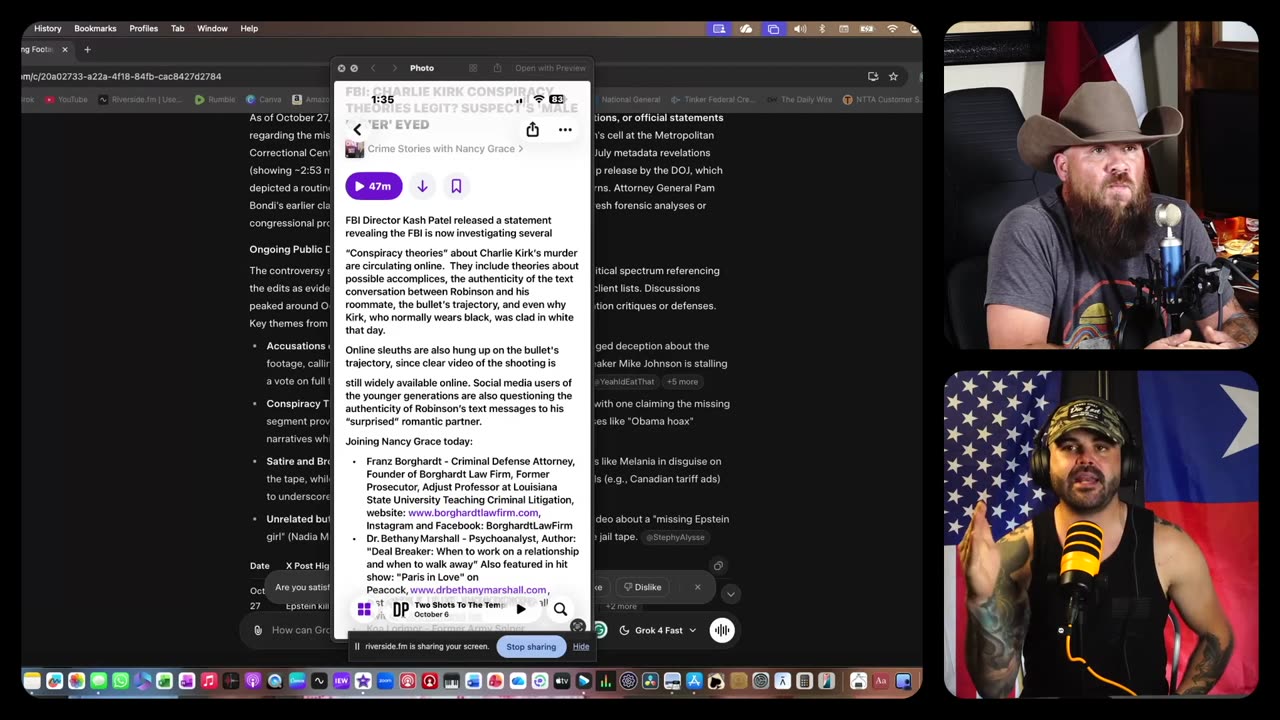
Task: Visit the www.borghardtlawfirm.com link
Action: (473, 513)
